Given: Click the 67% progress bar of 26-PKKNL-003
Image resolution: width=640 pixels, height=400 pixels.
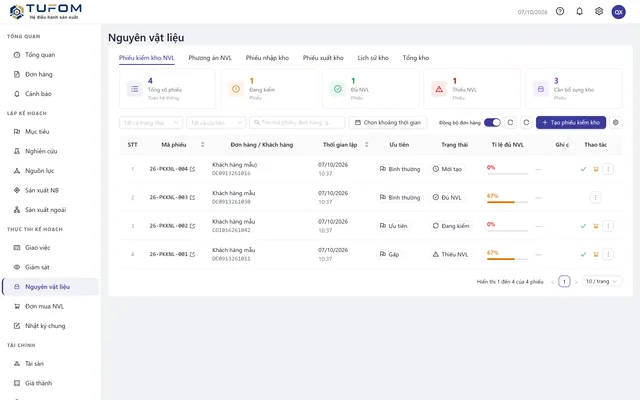Looking at the screenshot, I should point(507,202).
